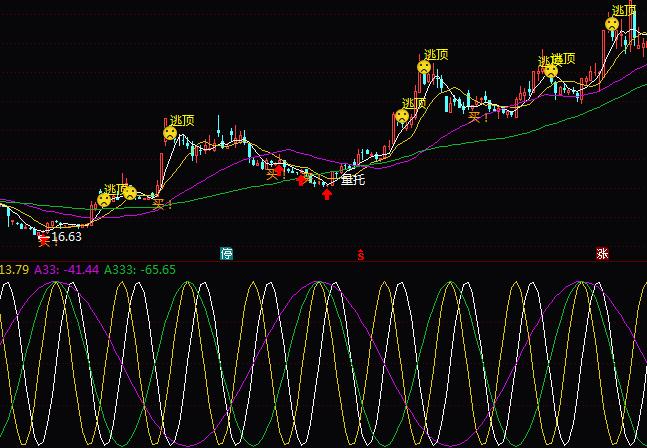The image size is (647, 448).
Task: Open the red S event marker
Action: click(x=360, y=255)
